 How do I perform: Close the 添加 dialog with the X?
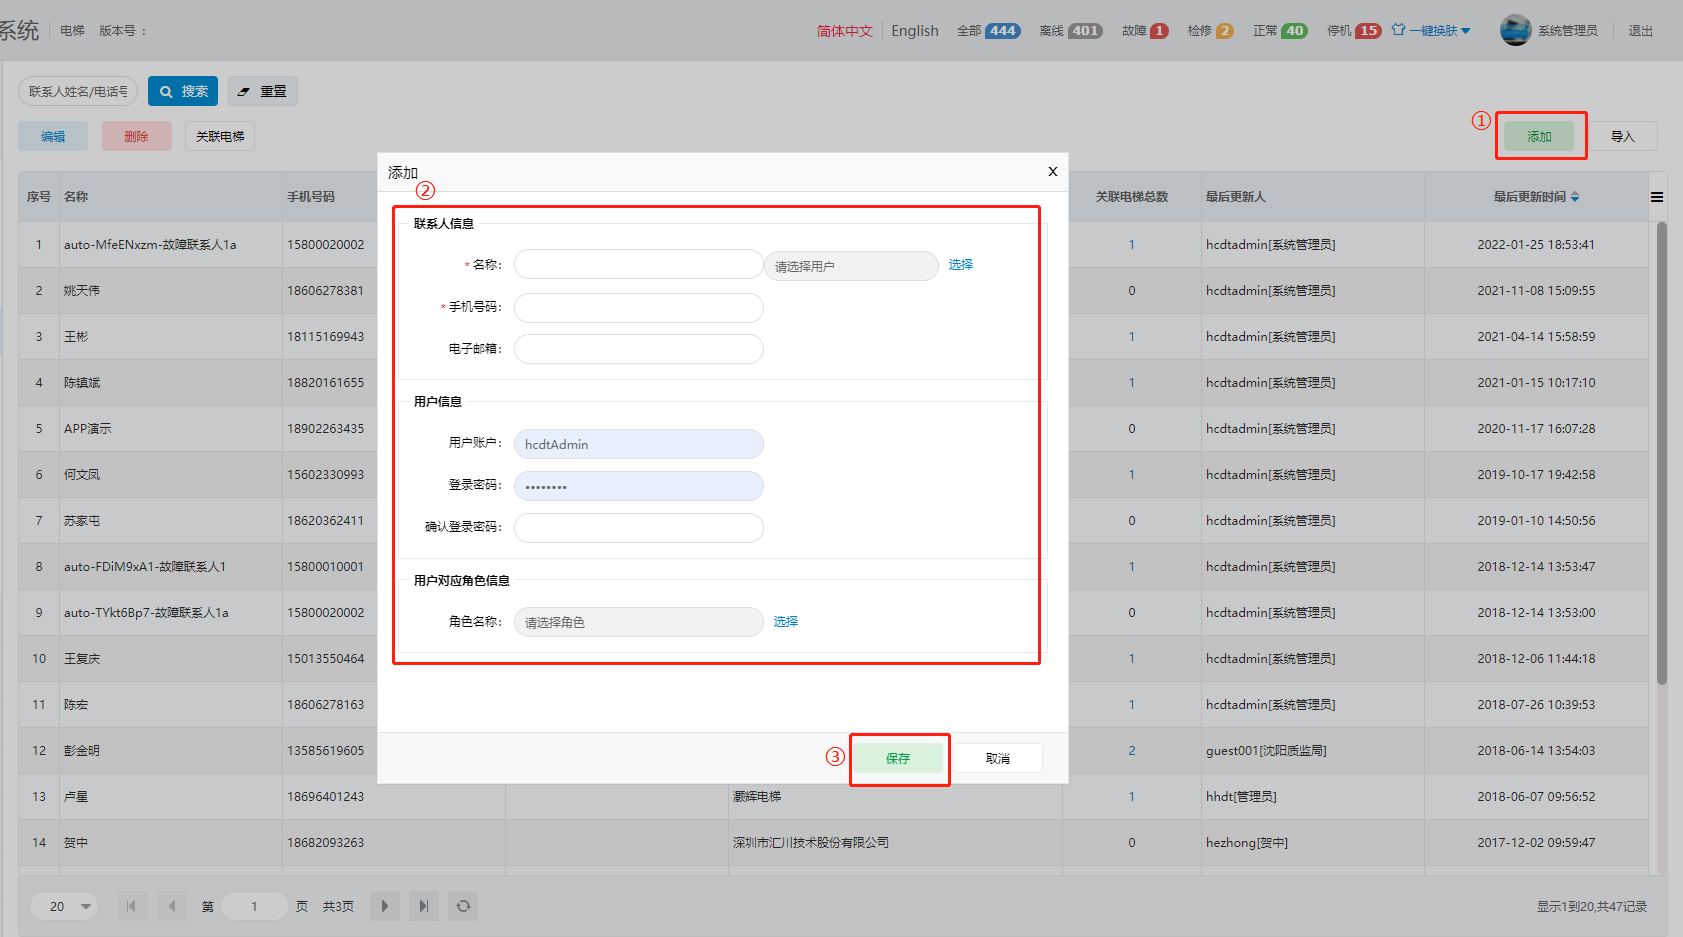[x=1053, y=172]
